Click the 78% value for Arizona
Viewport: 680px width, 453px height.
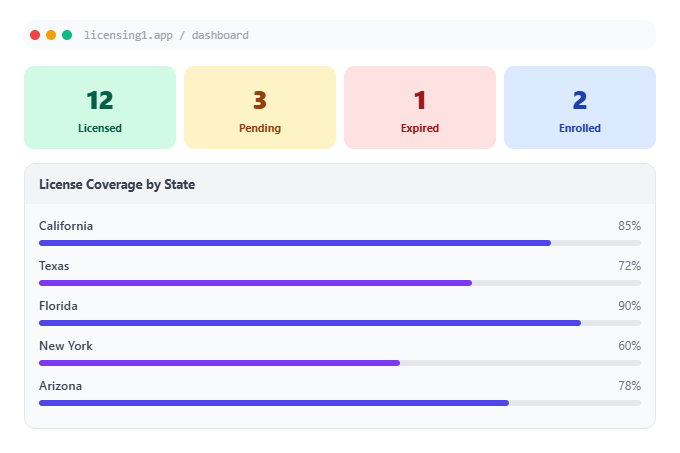click(x=630, y=386)
